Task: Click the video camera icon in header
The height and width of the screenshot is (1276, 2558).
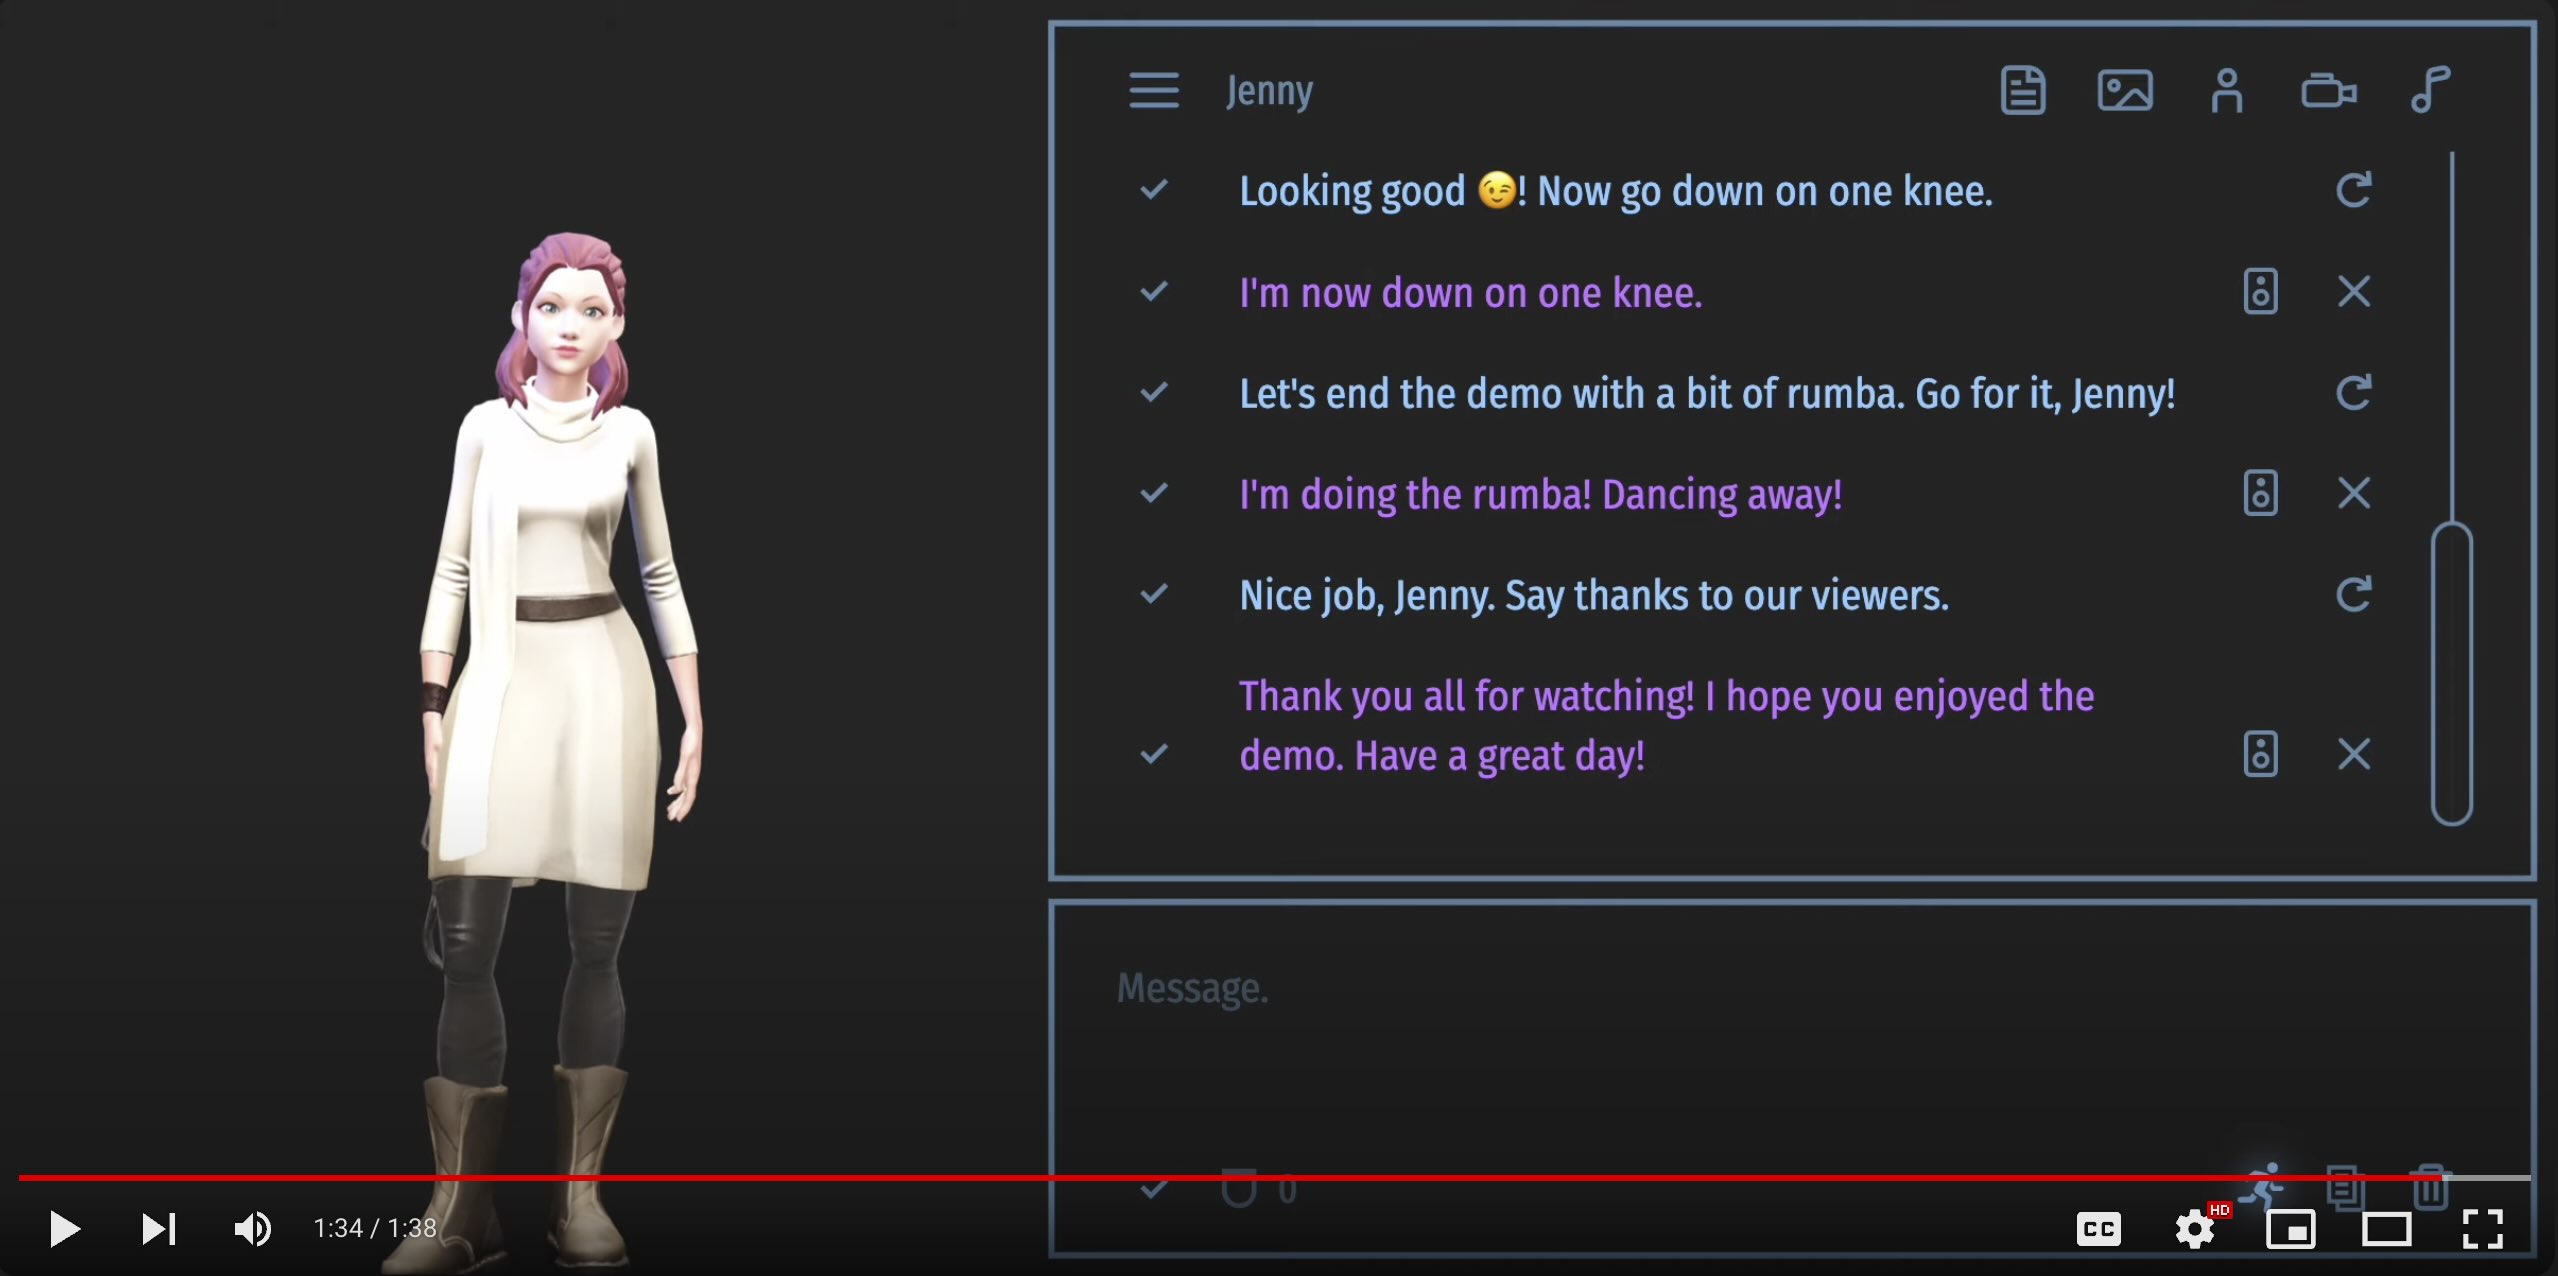Action: 2328,90
